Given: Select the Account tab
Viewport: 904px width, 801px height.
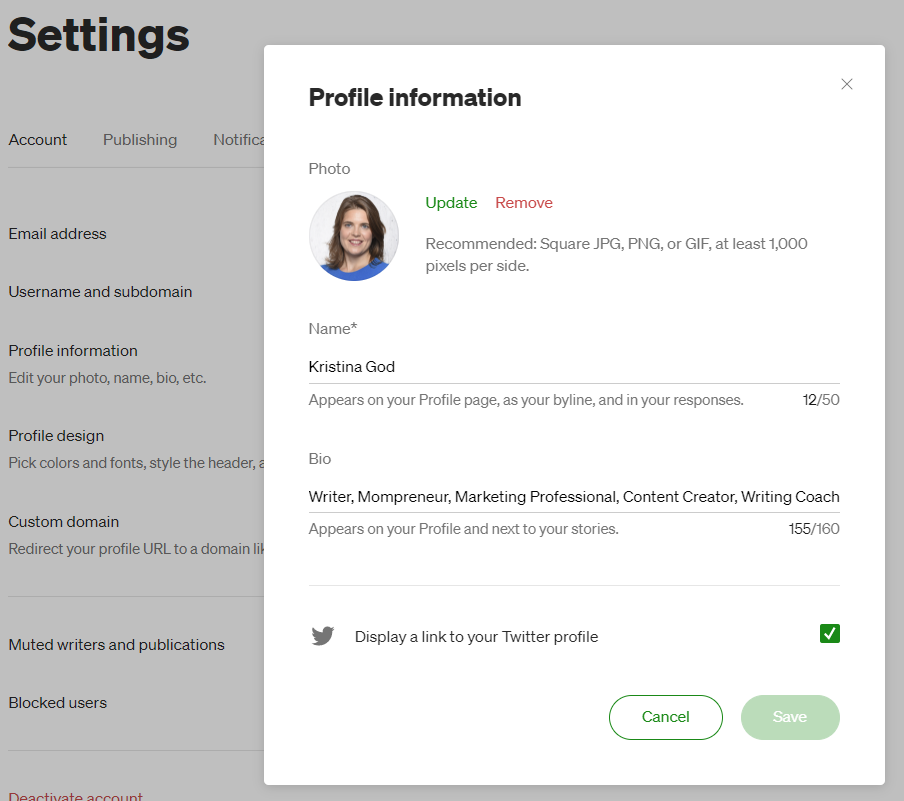Looking at the screenshot, I should 37,140.
